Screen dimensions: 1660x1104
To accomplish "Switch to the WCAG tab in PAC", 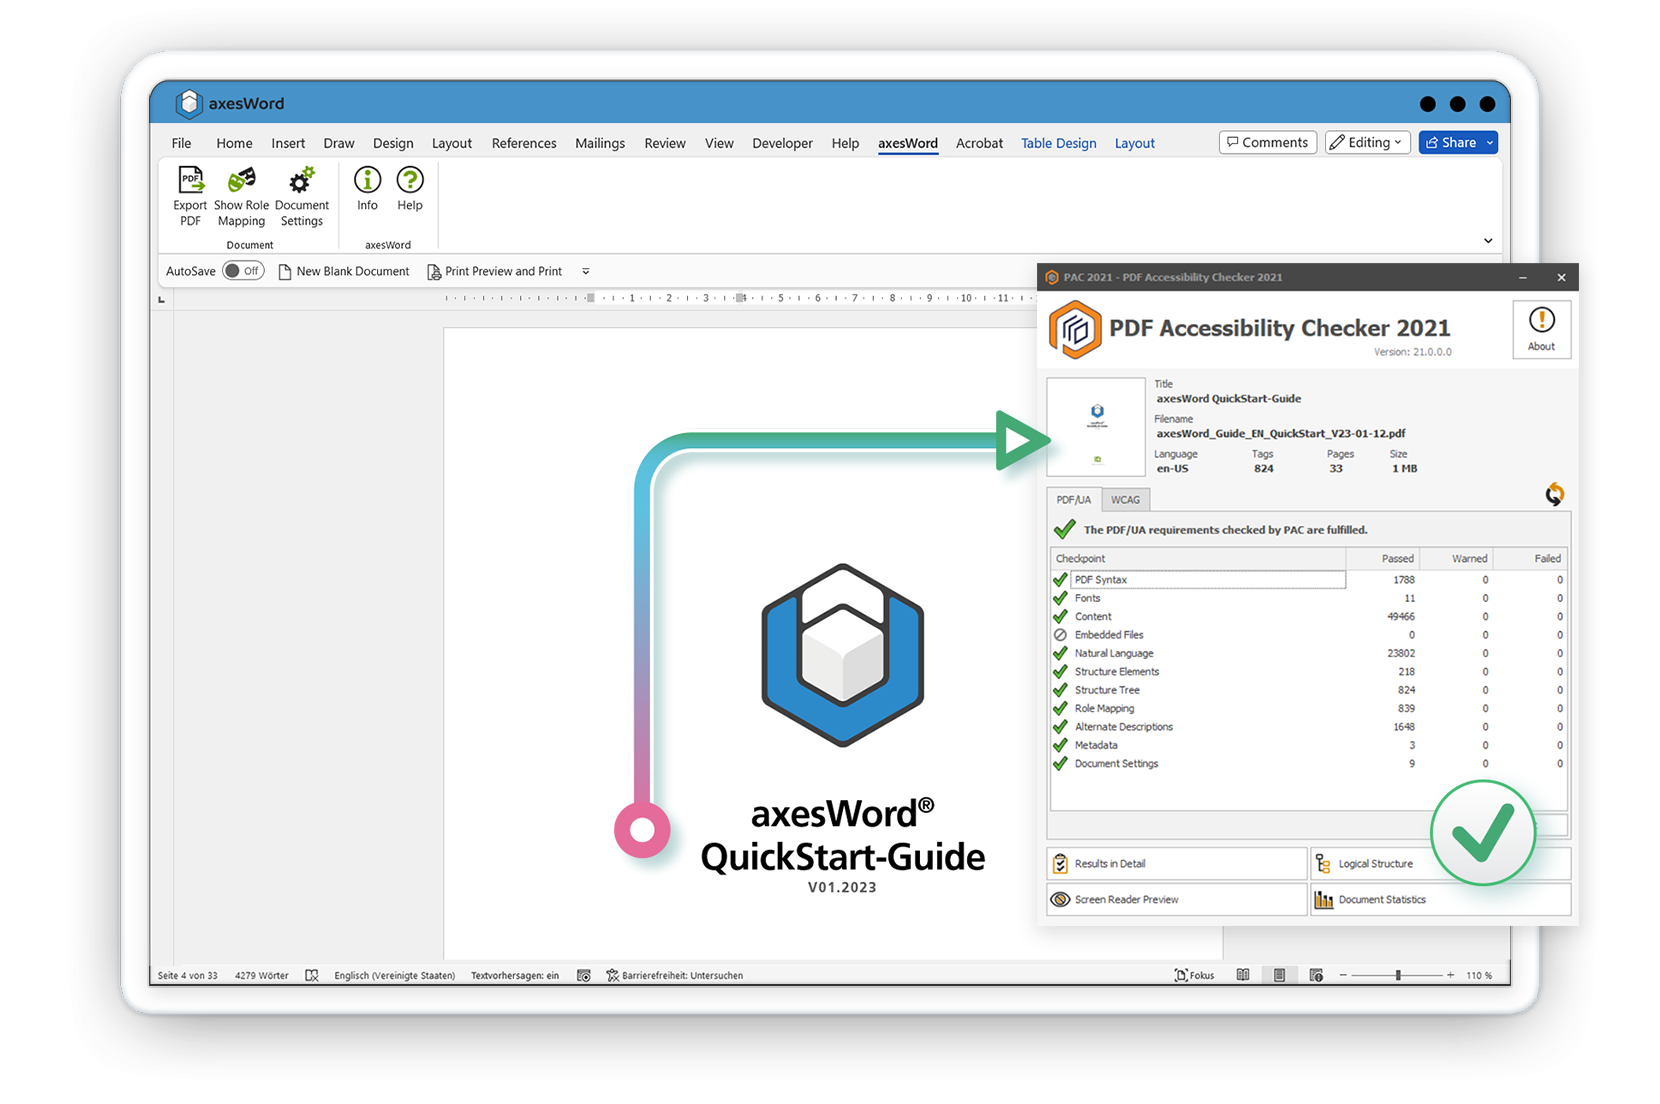I will point(1126,499).
